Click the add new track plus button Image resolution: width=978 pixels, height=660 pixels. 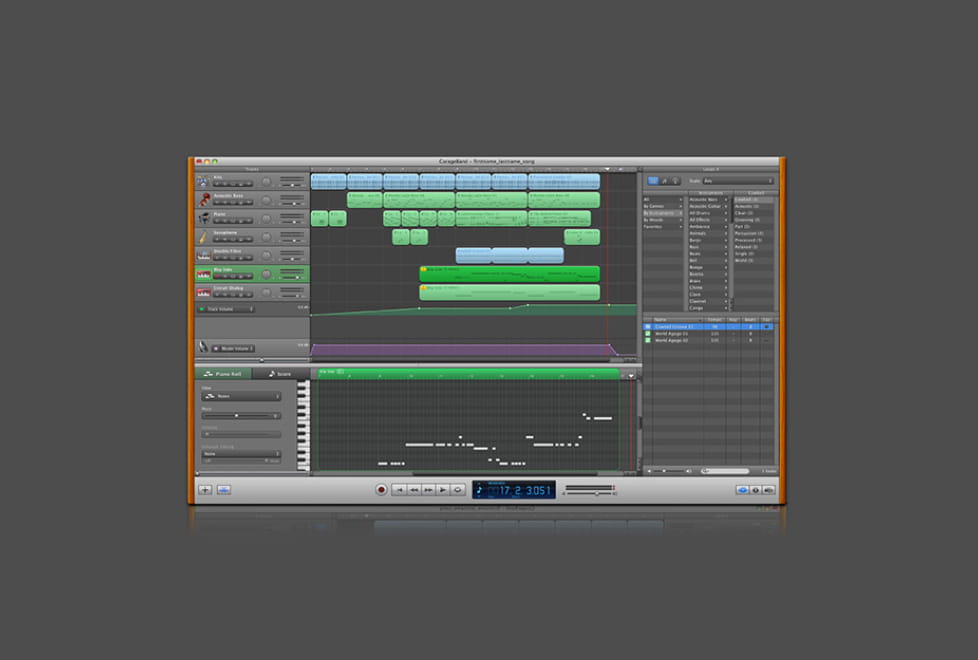point(205,490)
